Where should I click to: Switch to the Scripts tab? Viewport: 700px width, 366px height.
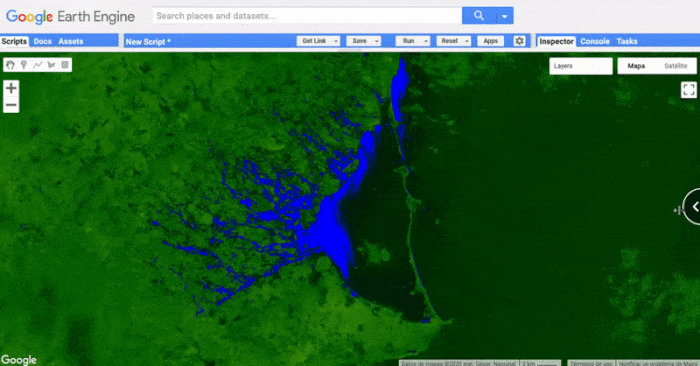[x=14, y=41]
